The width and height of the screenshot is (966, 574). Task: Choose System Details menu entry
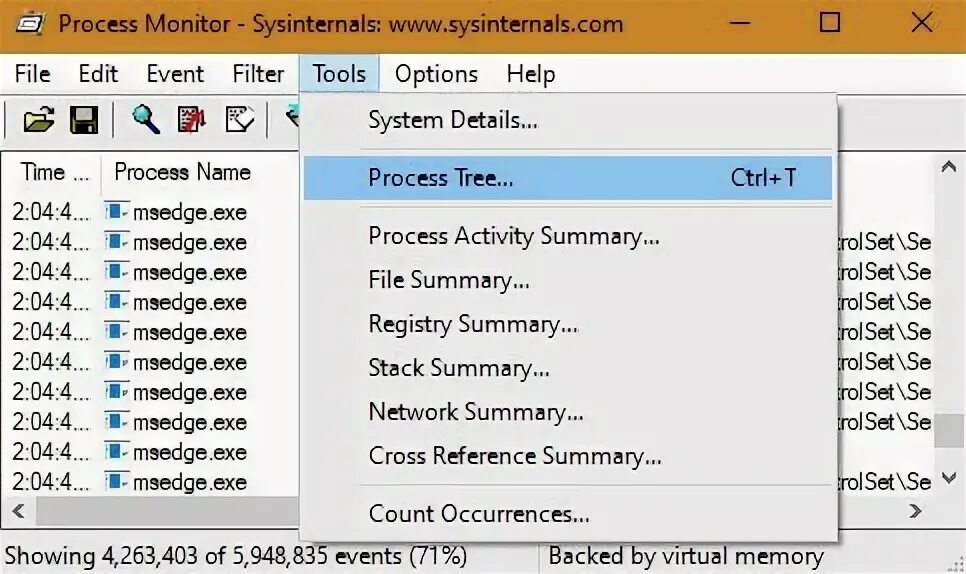[453, 121]
